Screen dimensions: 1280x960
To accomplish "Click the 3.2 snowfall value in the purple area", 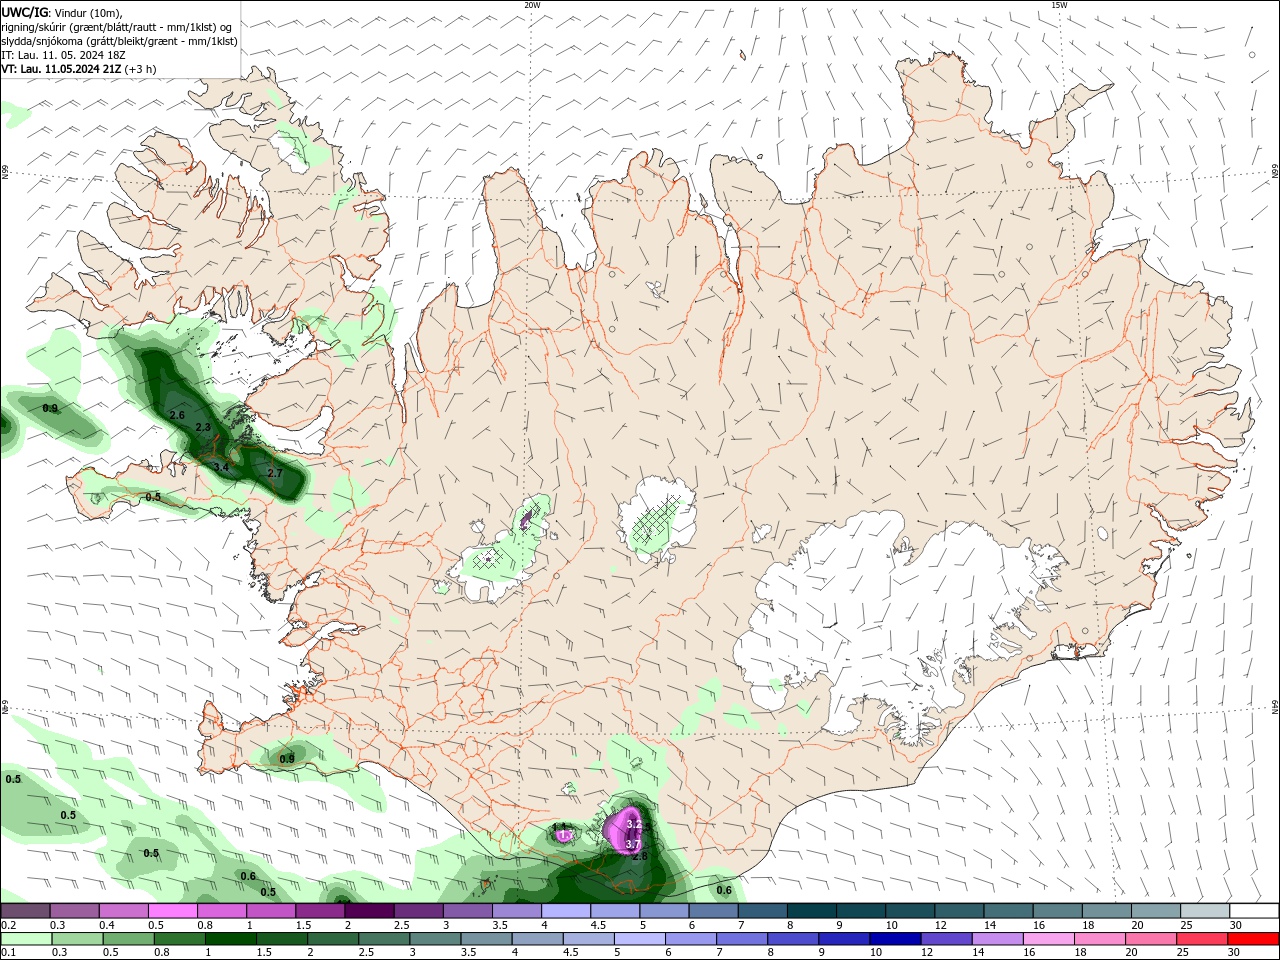I will pyautogui.click(x=633, y=824).
